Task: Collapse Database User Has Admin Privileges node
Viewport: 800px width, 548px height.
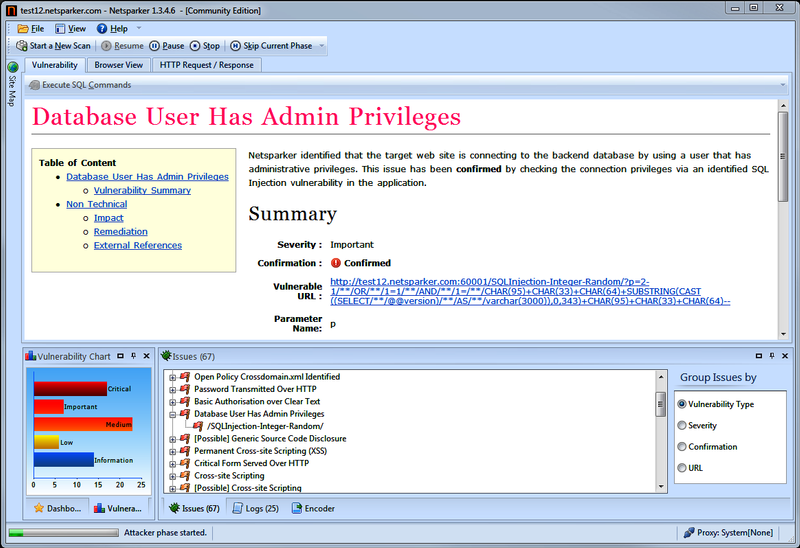Action: [172, 414]
